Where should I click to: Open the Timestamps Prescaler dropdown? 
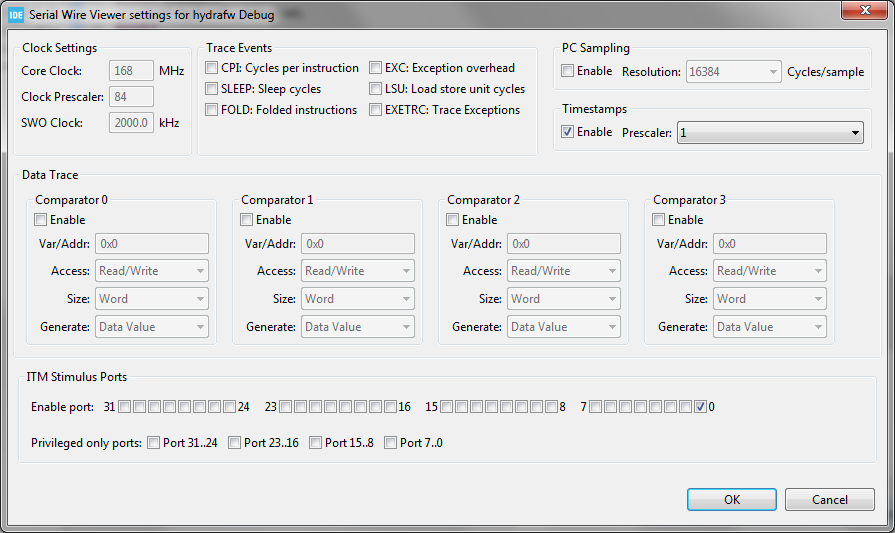point(770,133)
